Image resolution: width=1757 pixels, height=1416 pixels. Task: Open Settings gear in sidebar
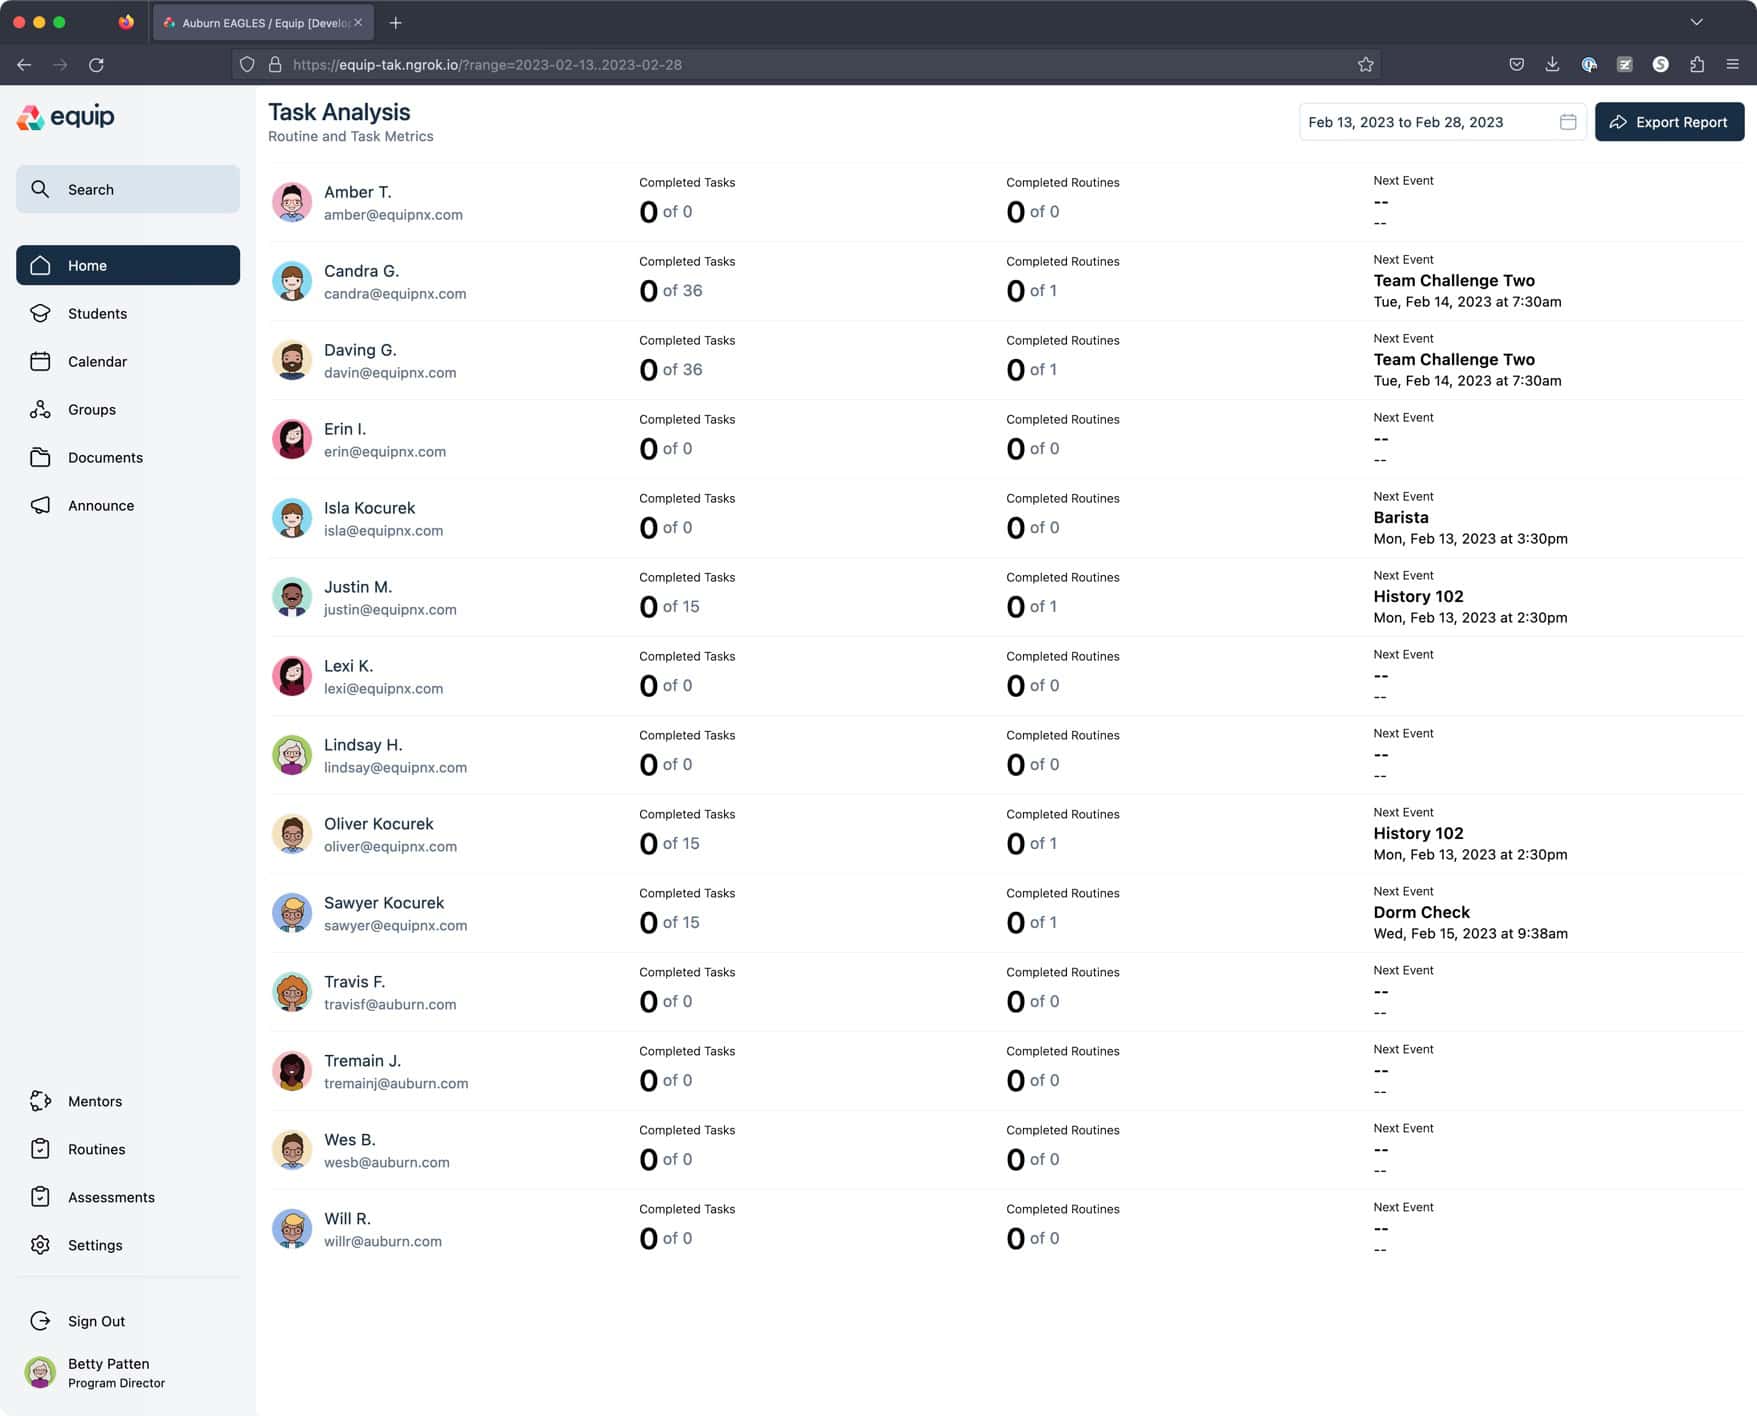pos(94,1245)
